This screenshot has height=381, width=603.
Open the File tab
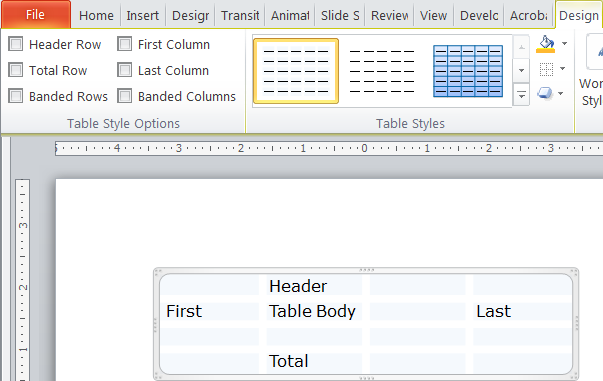(36, 15)
